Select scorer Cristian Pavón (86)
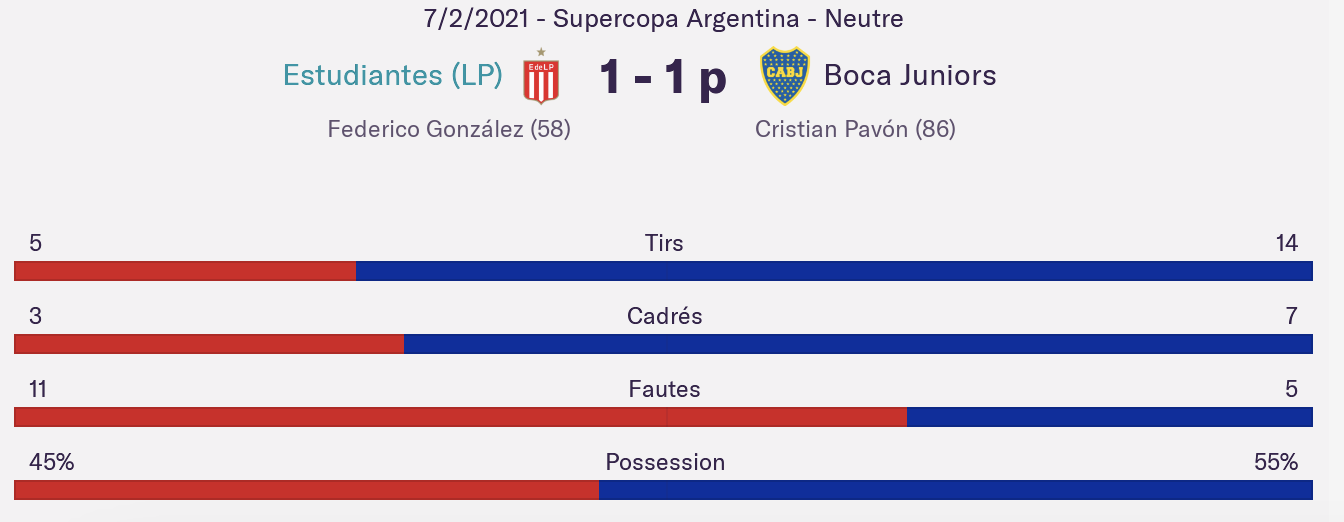The height and width of the screenshot is (522, 1344). tap(855, 129)
